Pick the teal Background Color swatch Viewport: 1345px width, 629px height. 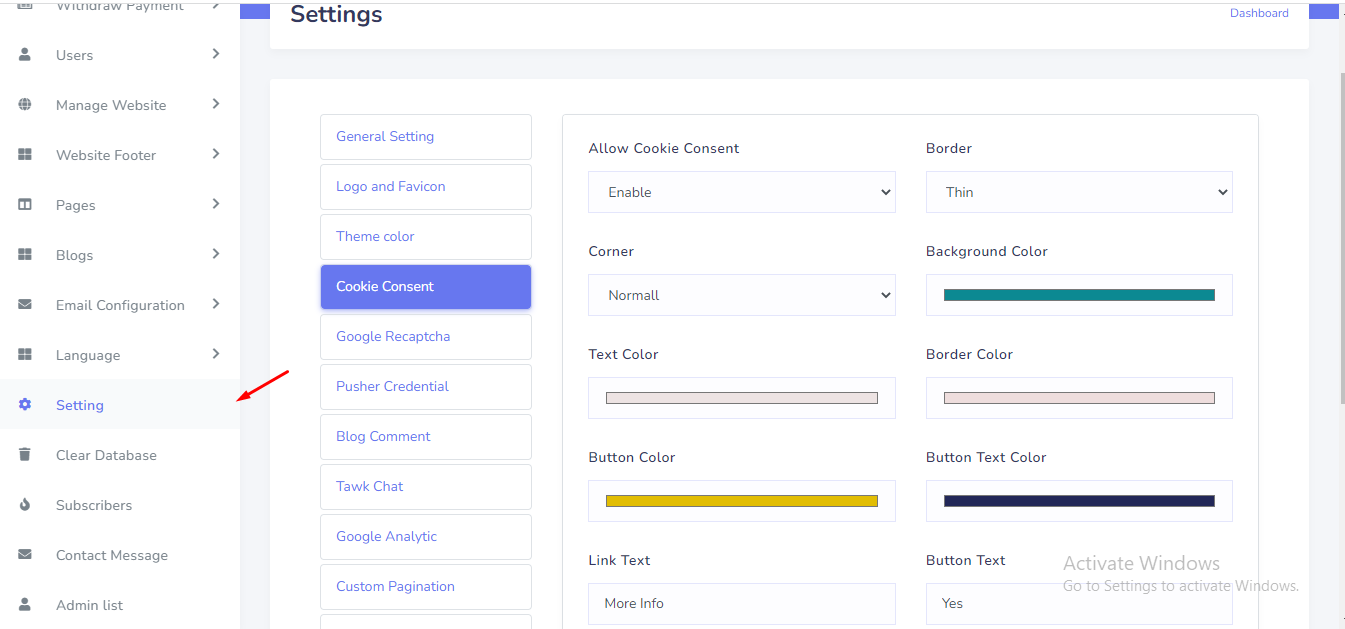click(1079, 295)
